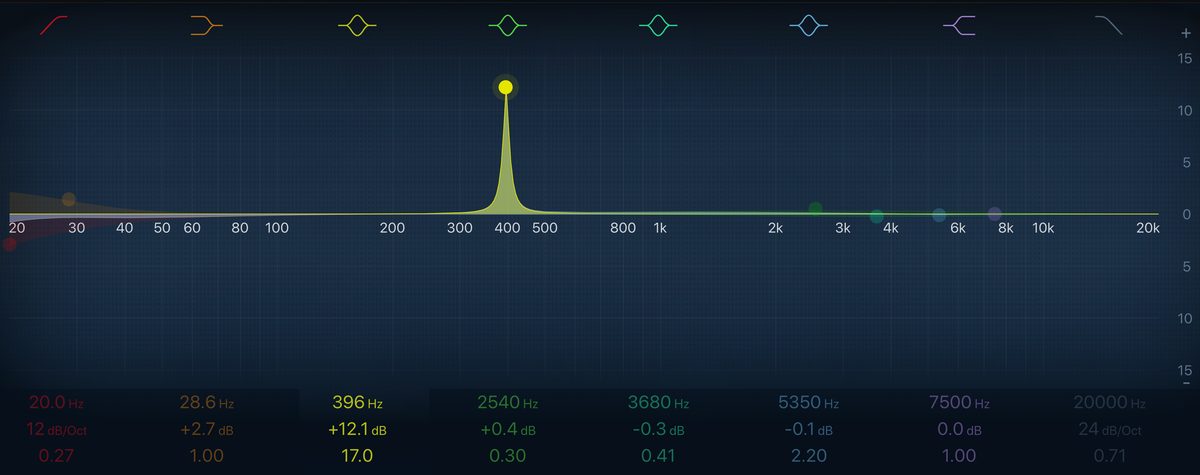
Task: Click the -0.1 dB gain value
Action: coord(808,430)
